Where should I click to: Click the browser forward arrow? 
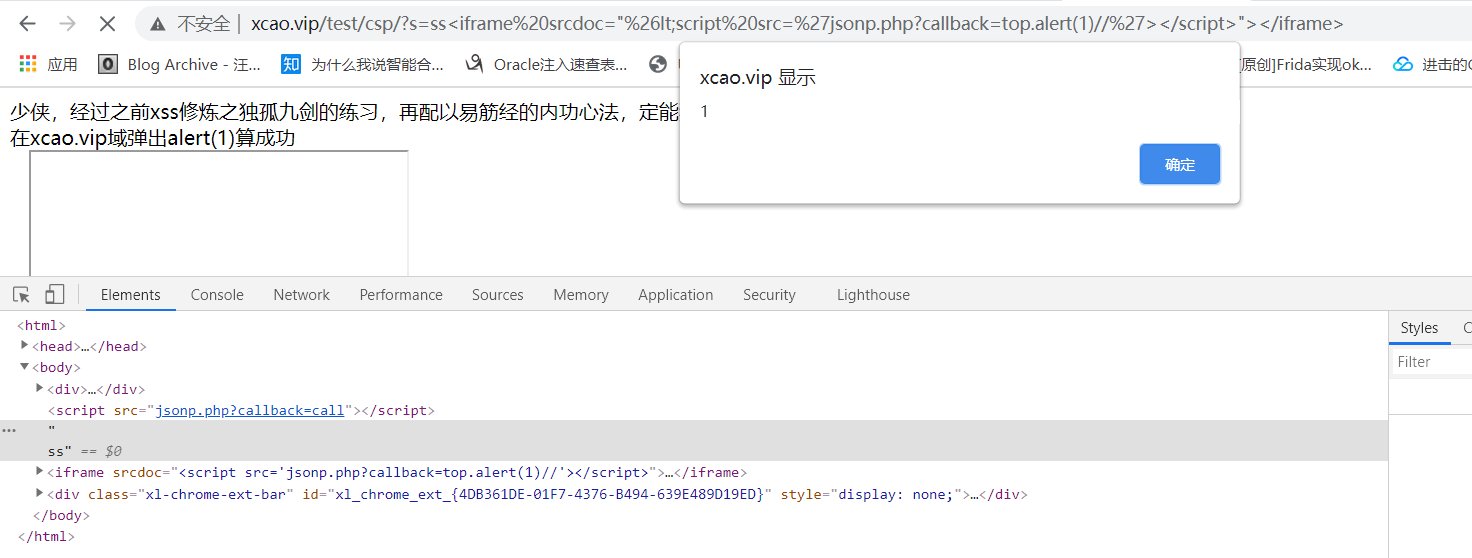pyautogui.click(x=67, y=23)
